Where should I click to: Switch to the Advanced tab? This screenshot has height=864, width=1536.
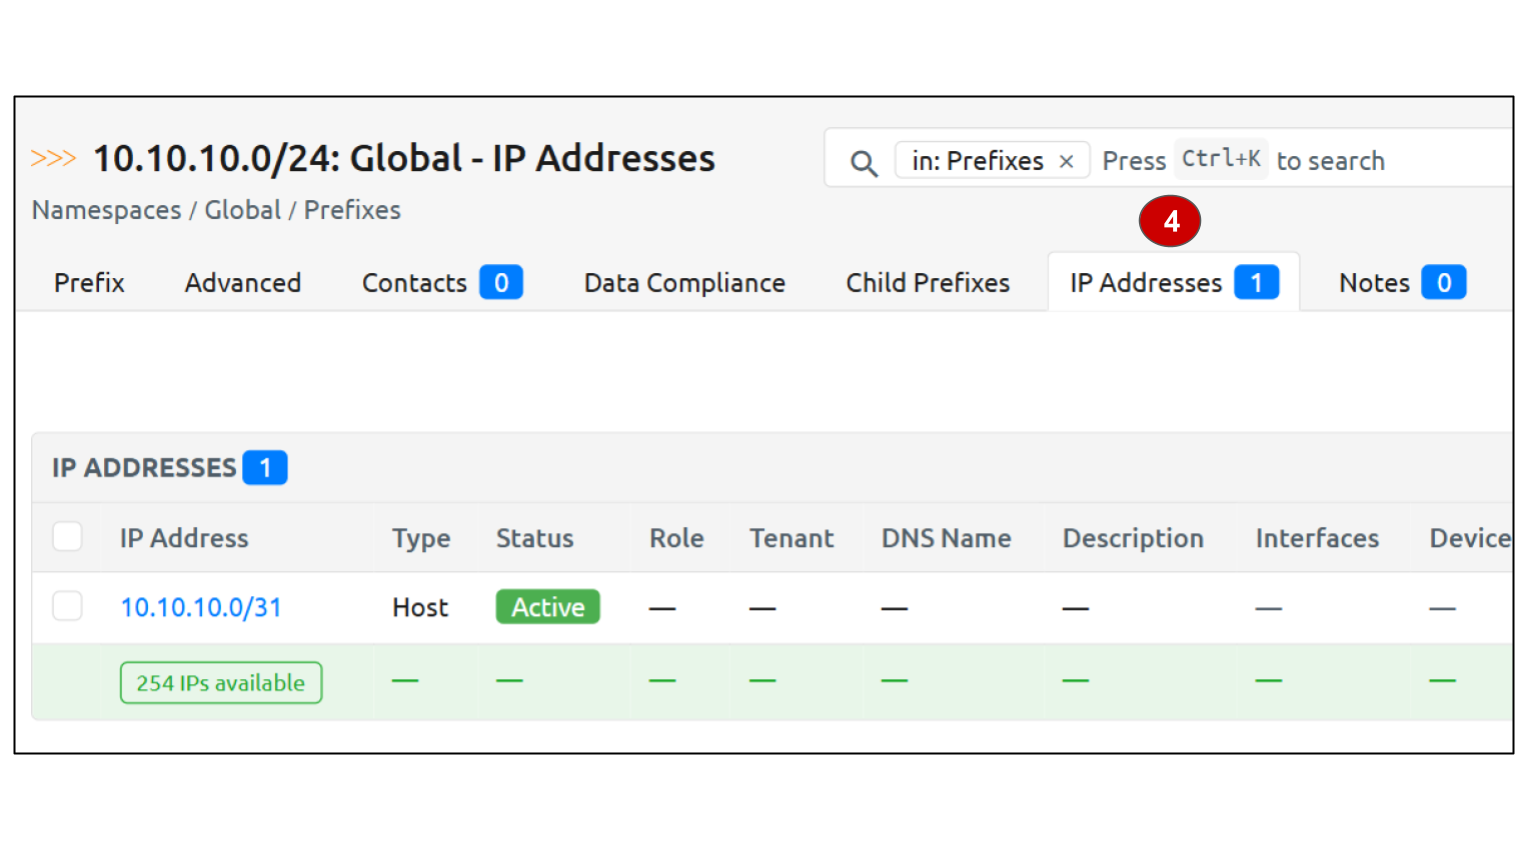coord(243,283)
